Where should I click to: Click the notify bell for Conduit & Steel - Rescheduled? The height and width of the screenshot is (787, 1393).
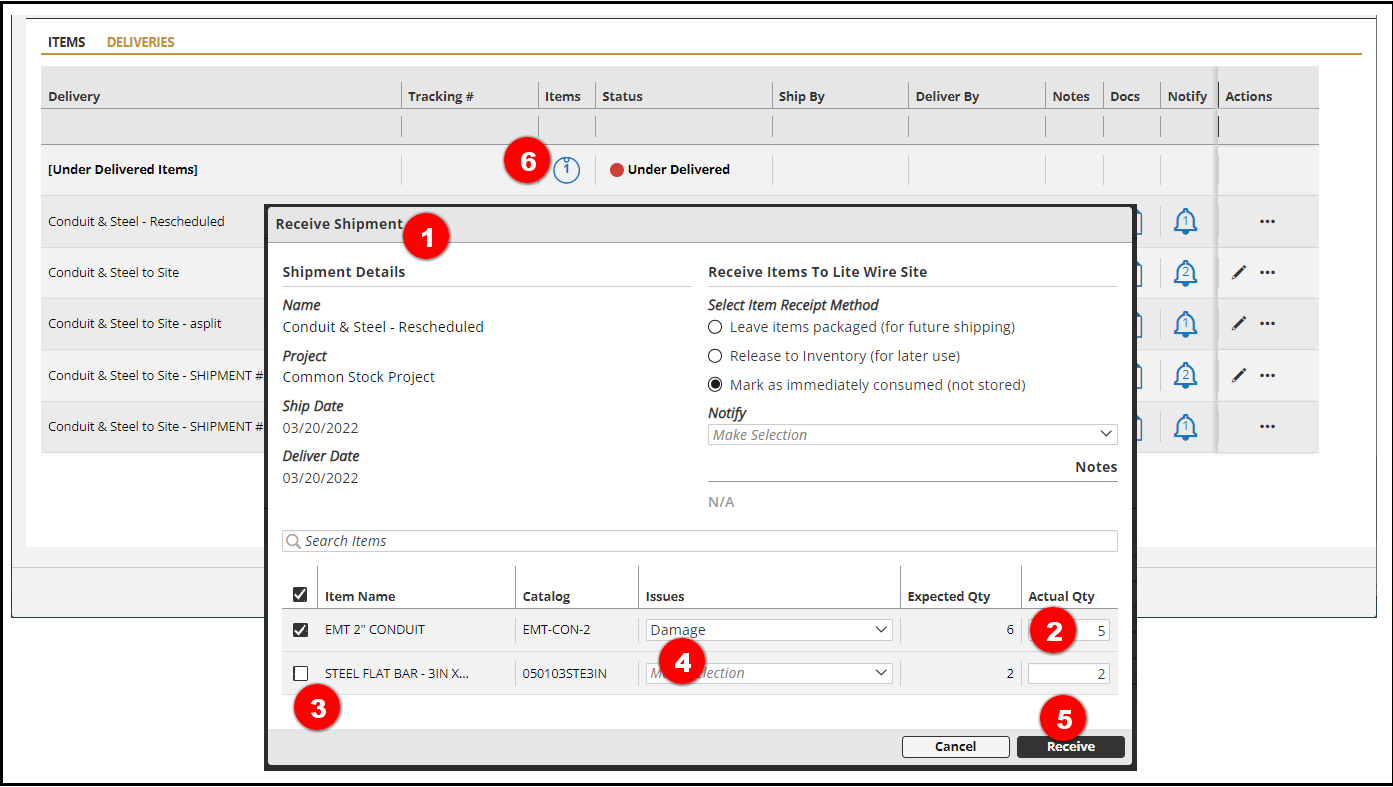(1185, 221)
